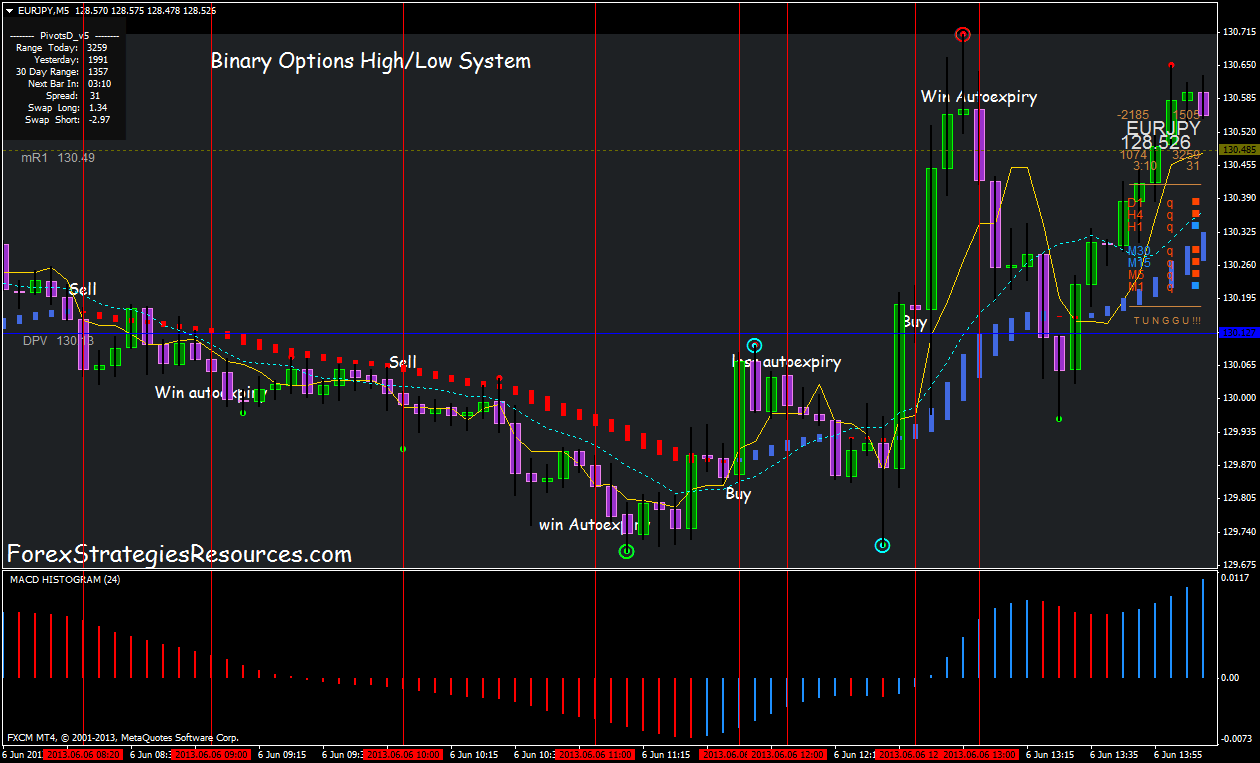Click the 130.715 price scale label
This screenshot has width=1260, height=763.
point(1239,33)
